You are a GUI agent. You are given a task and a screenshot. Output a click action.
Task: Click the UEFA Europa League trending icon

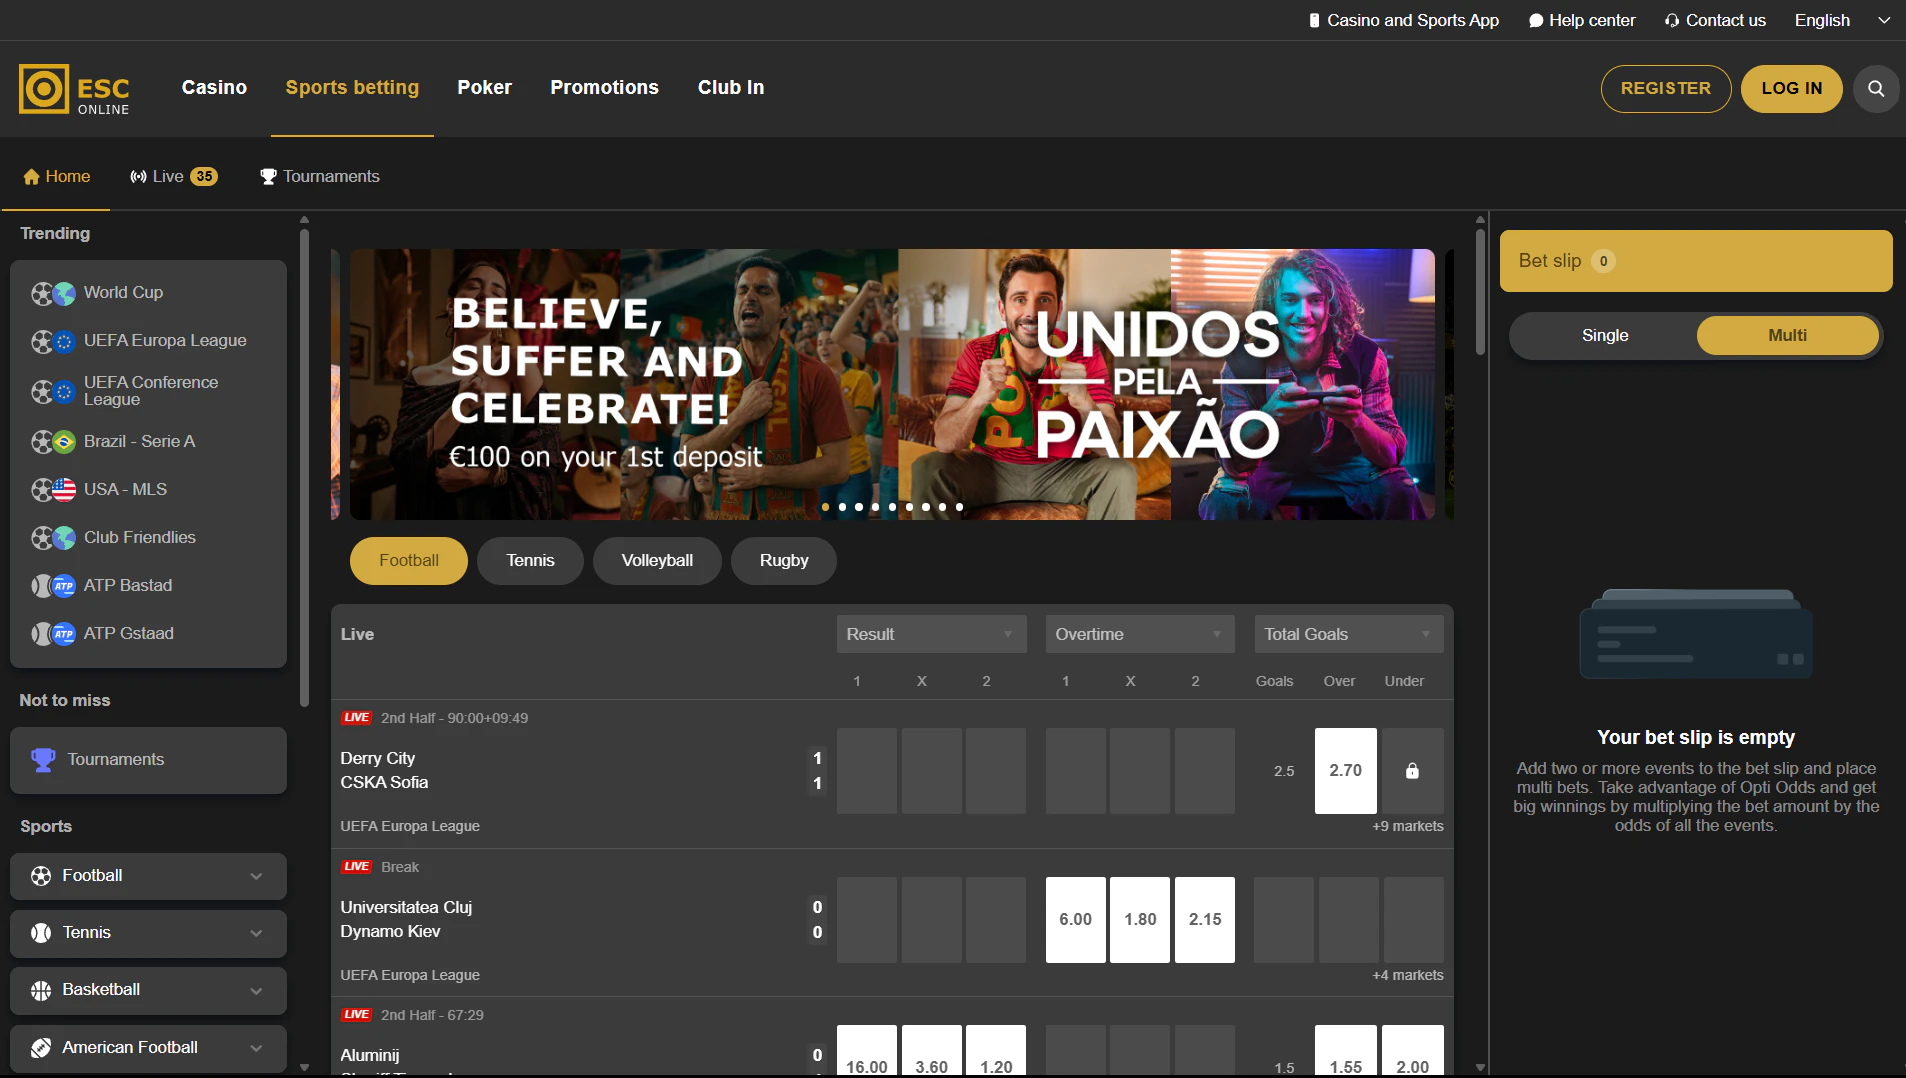[x=52, y=341]
